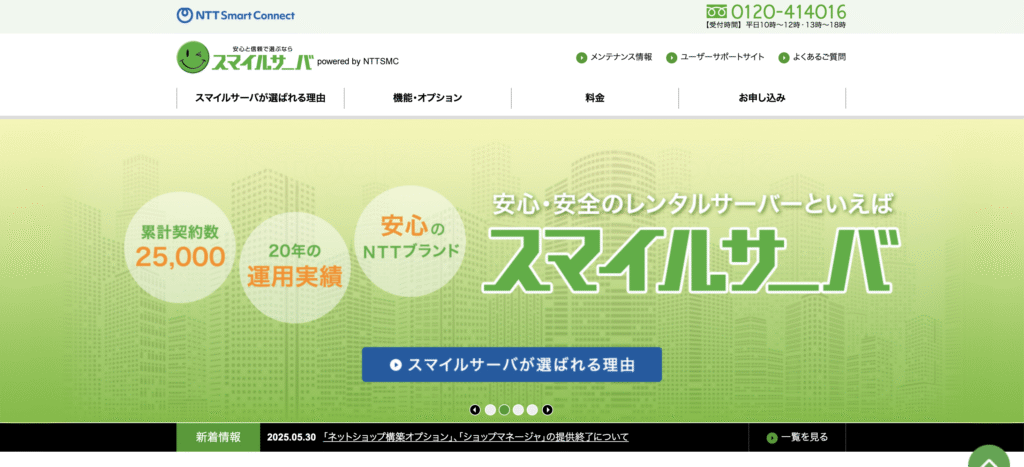Open お申し込み nav menu
The width and height of the screenshot is (1024, 467).
click(762, 98)
